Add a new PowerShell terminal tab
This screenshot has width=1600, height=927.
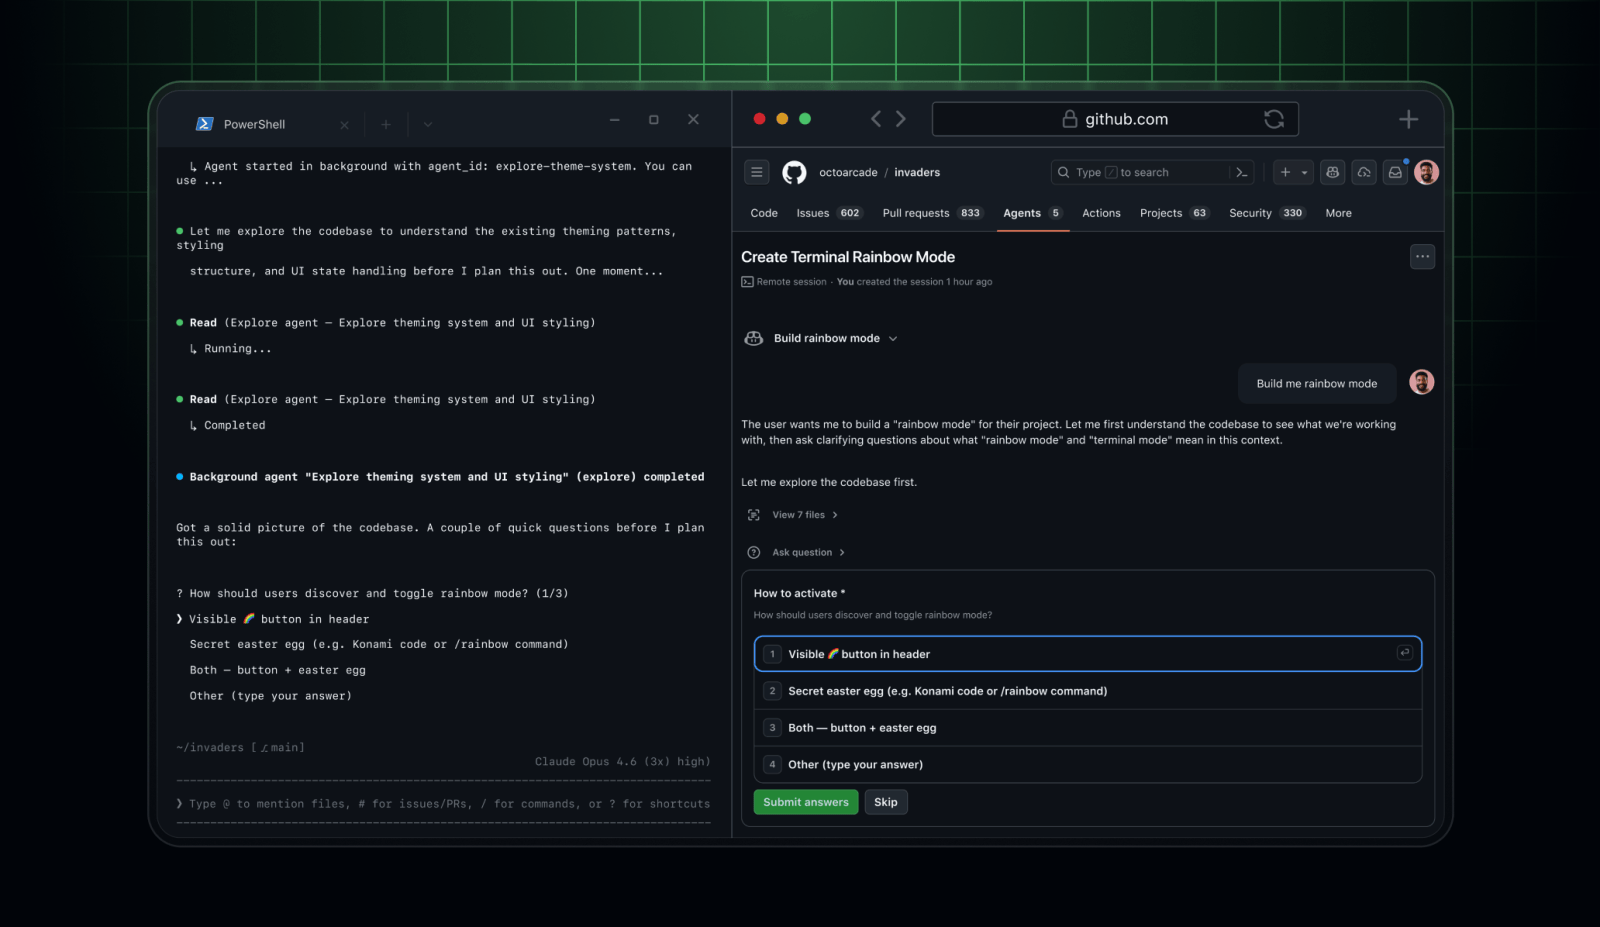click(x=386, y=124)
